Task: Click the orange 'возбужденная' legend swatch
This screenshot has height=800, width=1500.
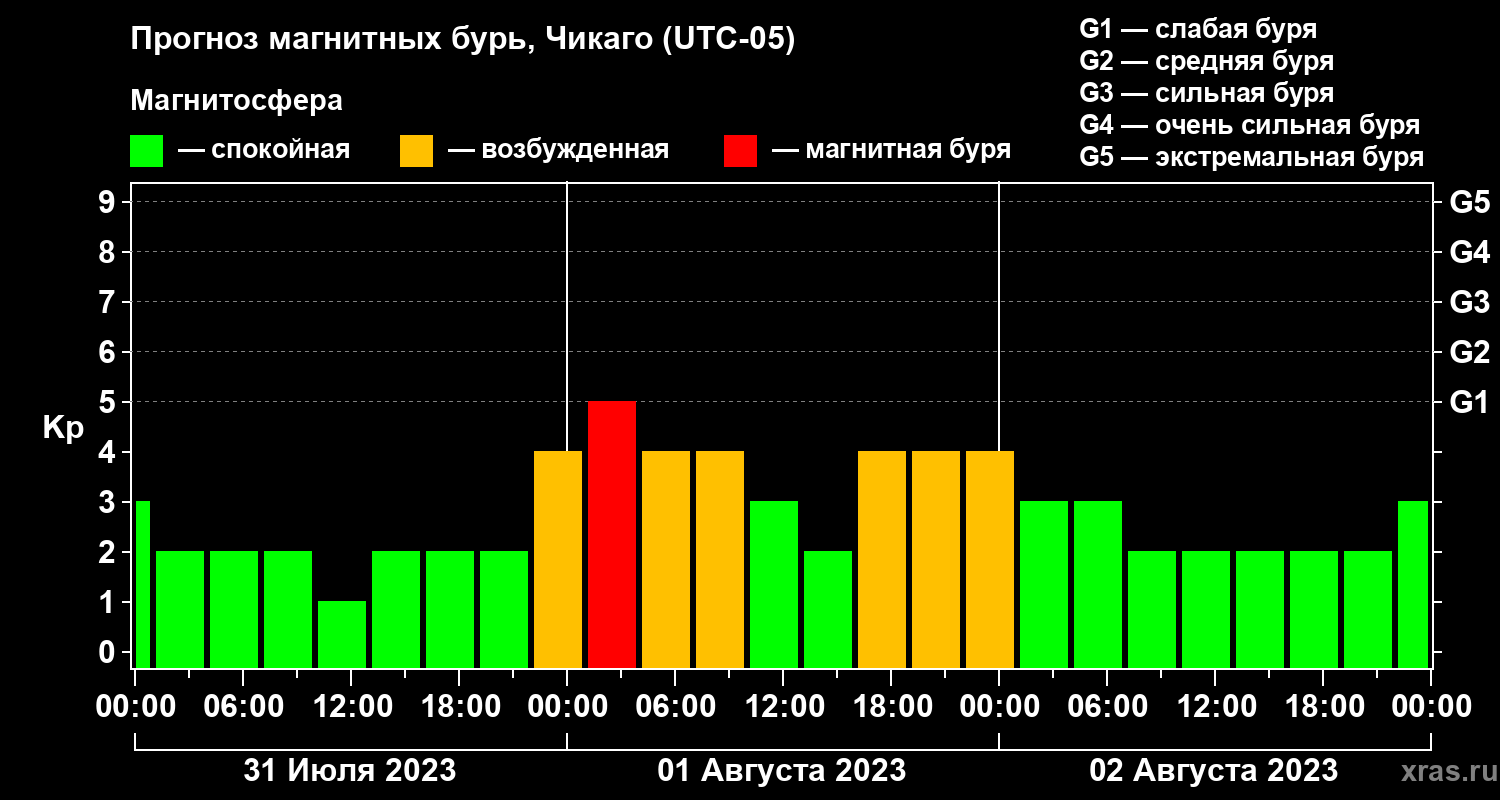Action: coord(416,151)
